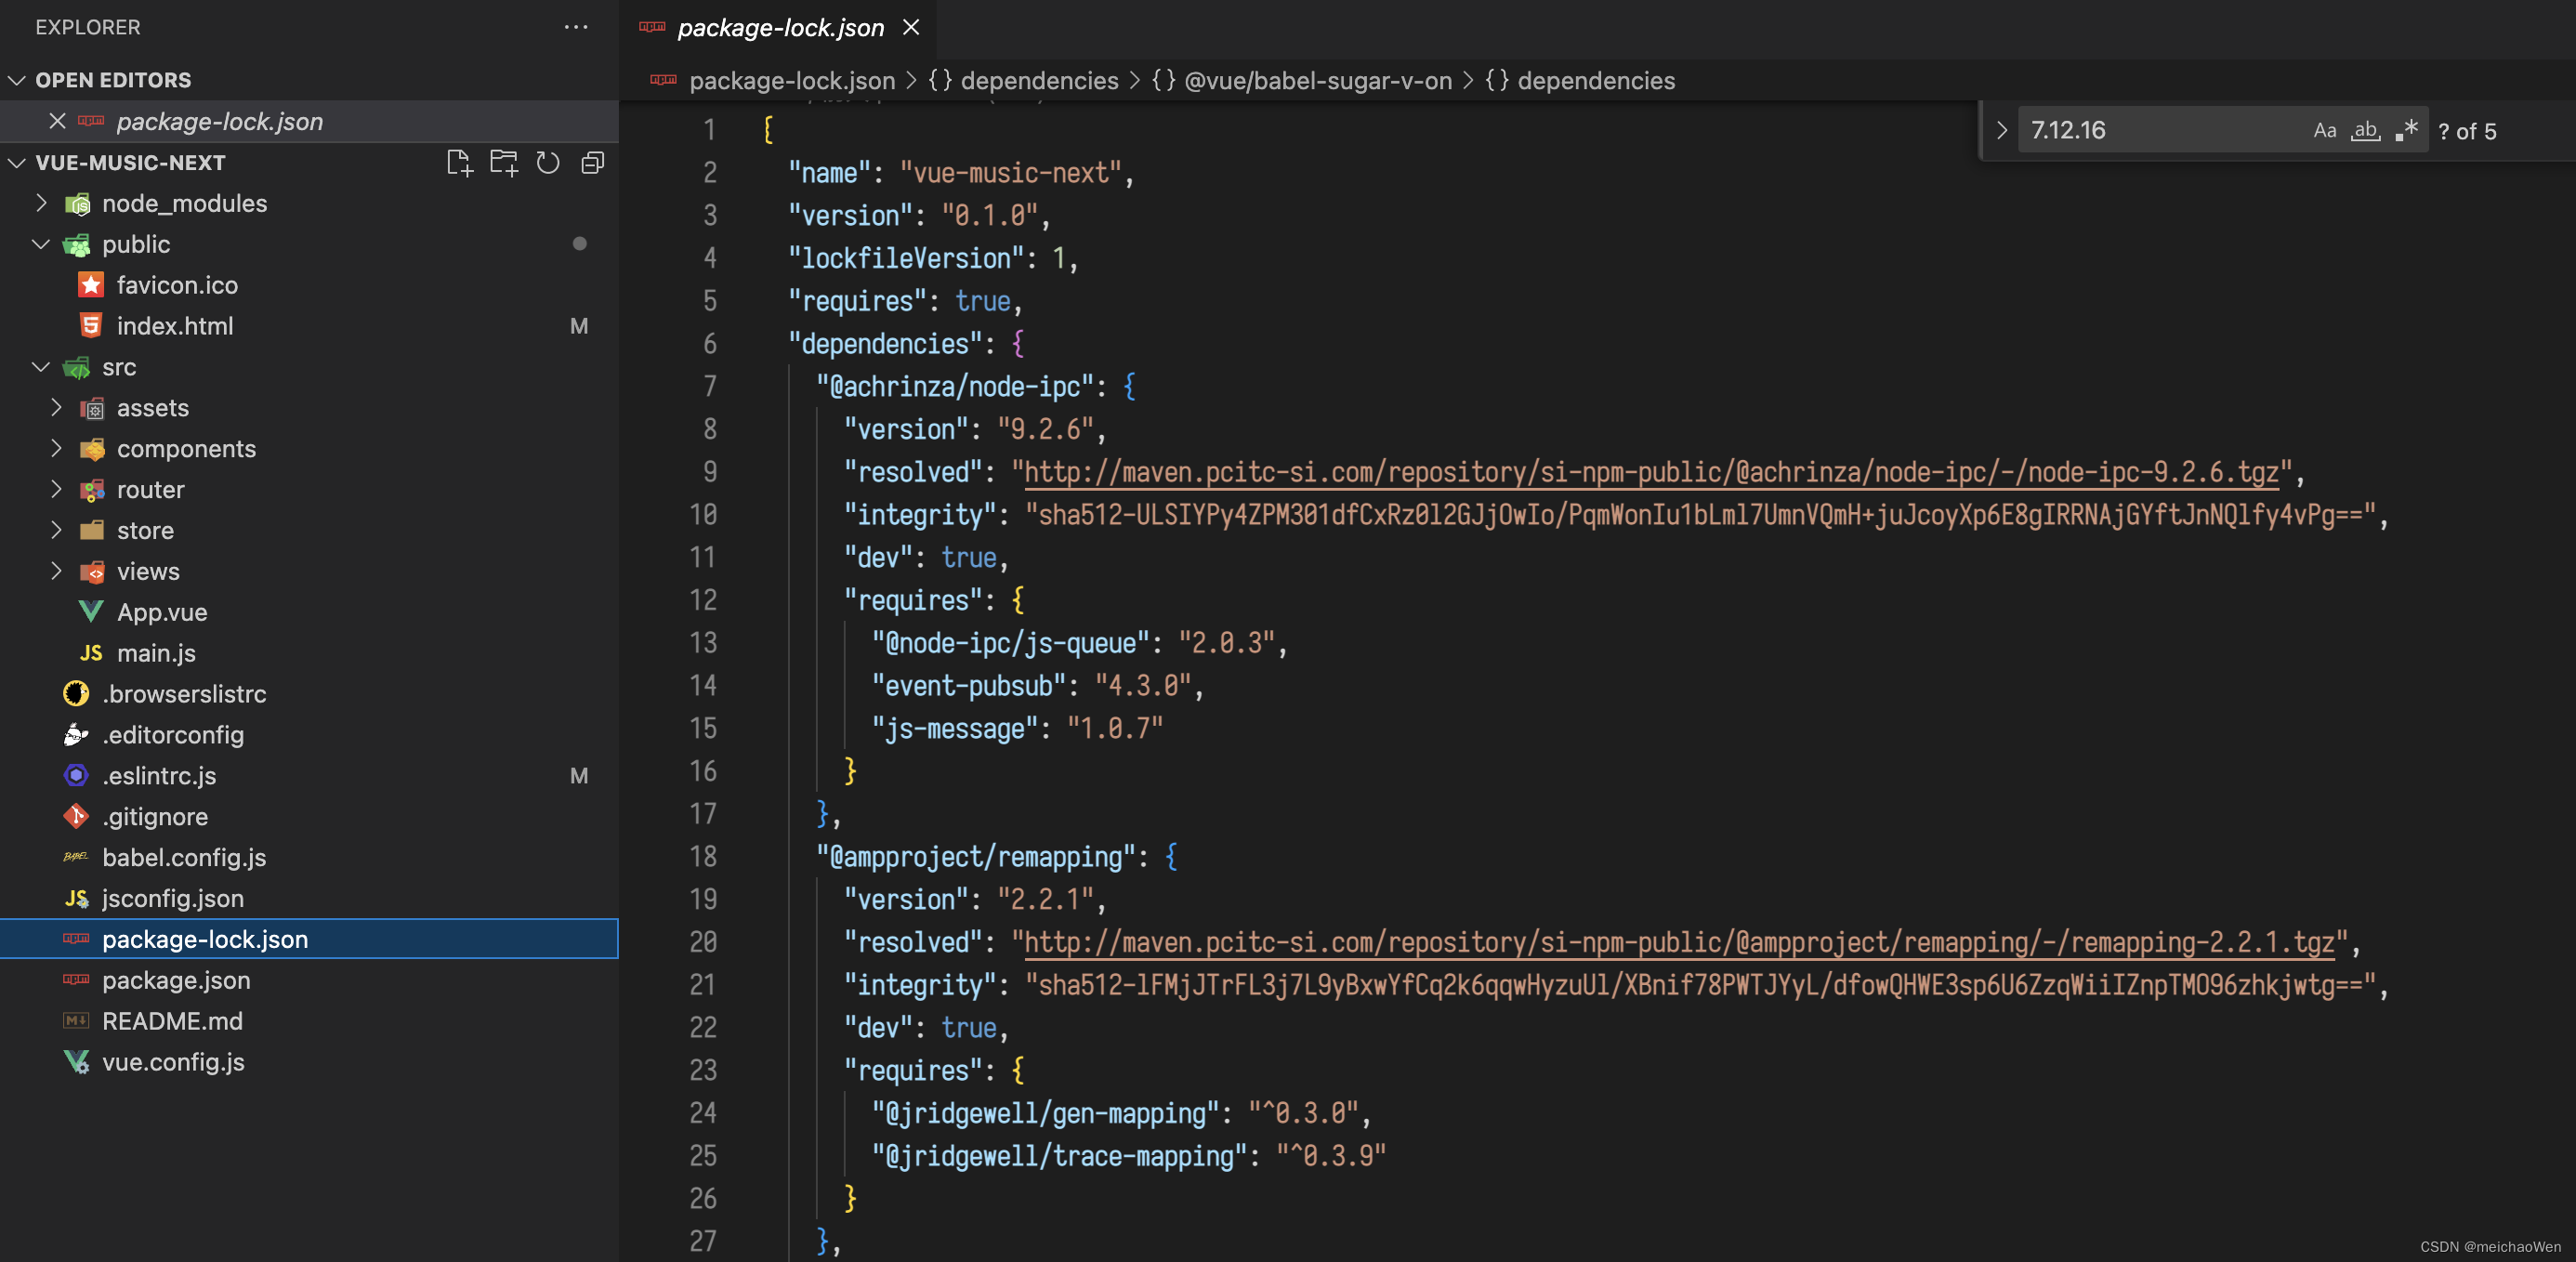The height and width of the screenshot is (1262, 2576).
Task: Close package-lock.json in Open Editors list
Action: pyautogui.click(x=57, y=121)
